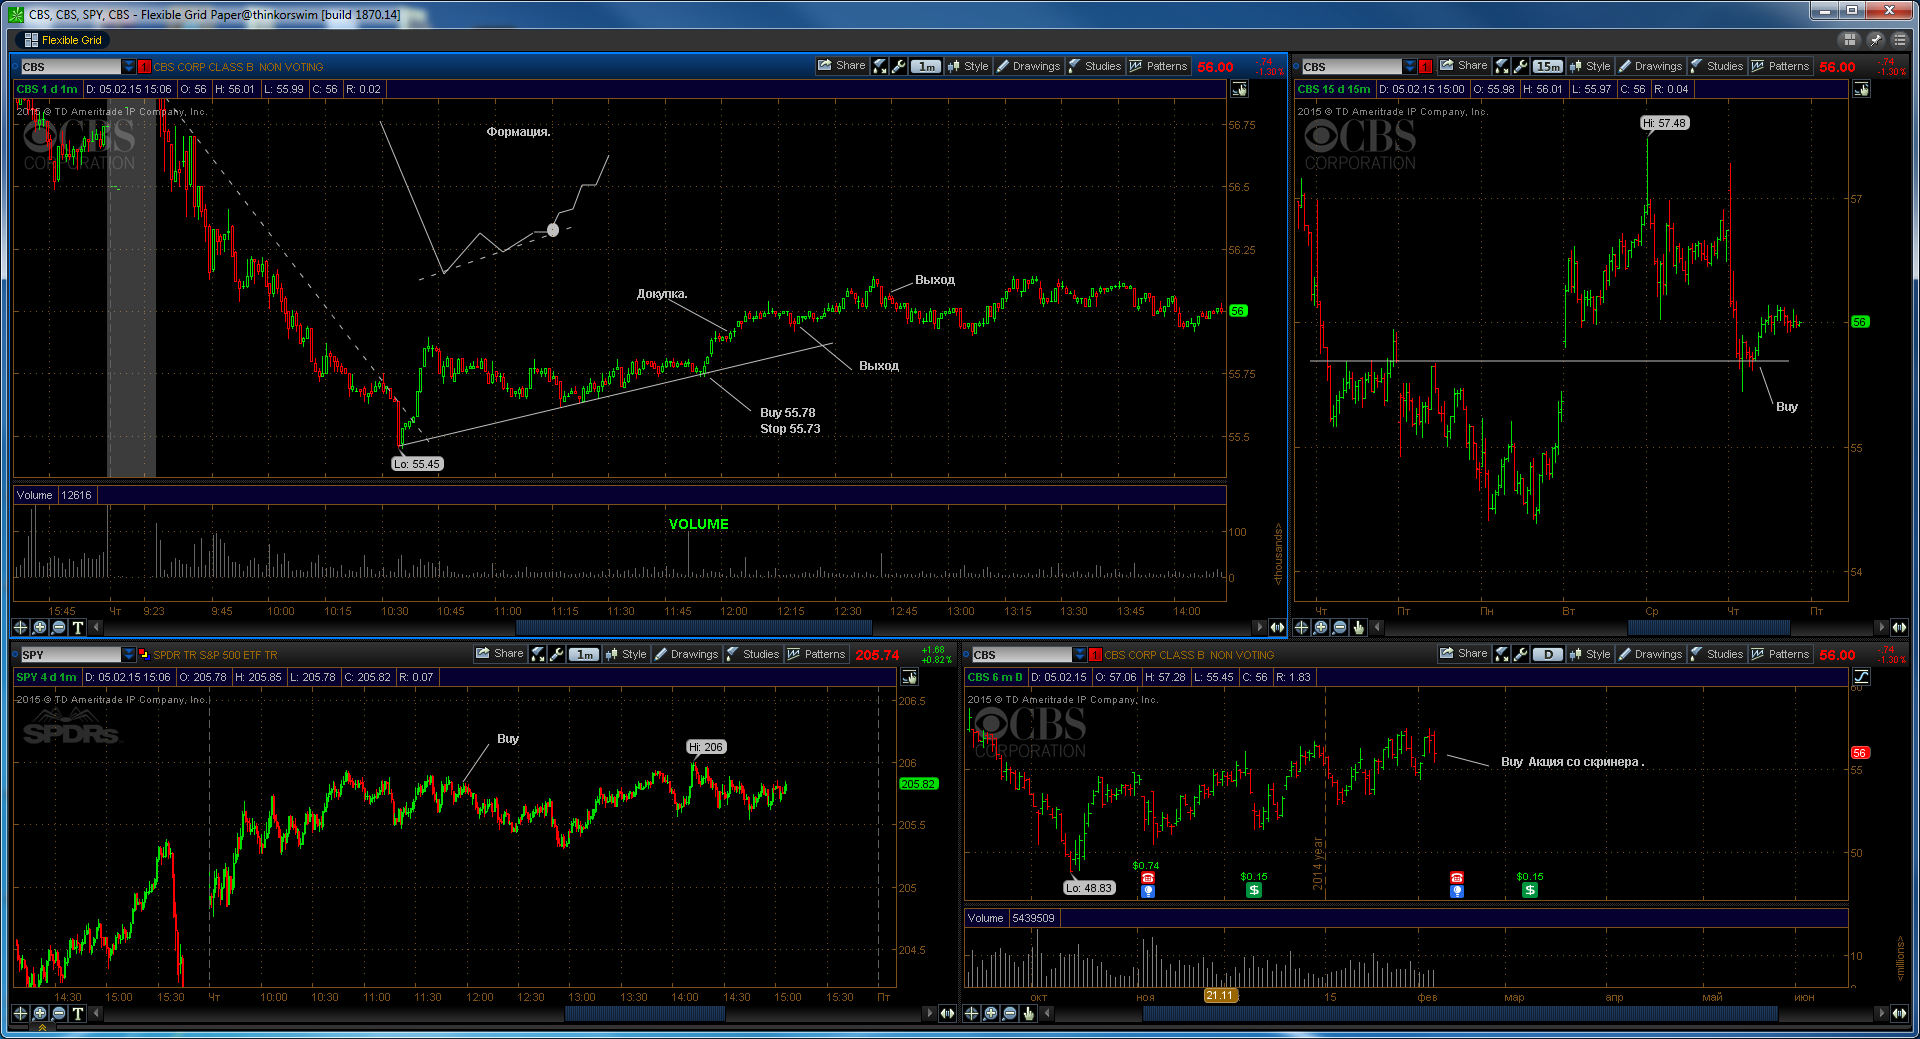Screen dimensions: 1920x1039
Task: Click scrollbar thumb under CBS 15m chart
Action: click(1709, 627)
